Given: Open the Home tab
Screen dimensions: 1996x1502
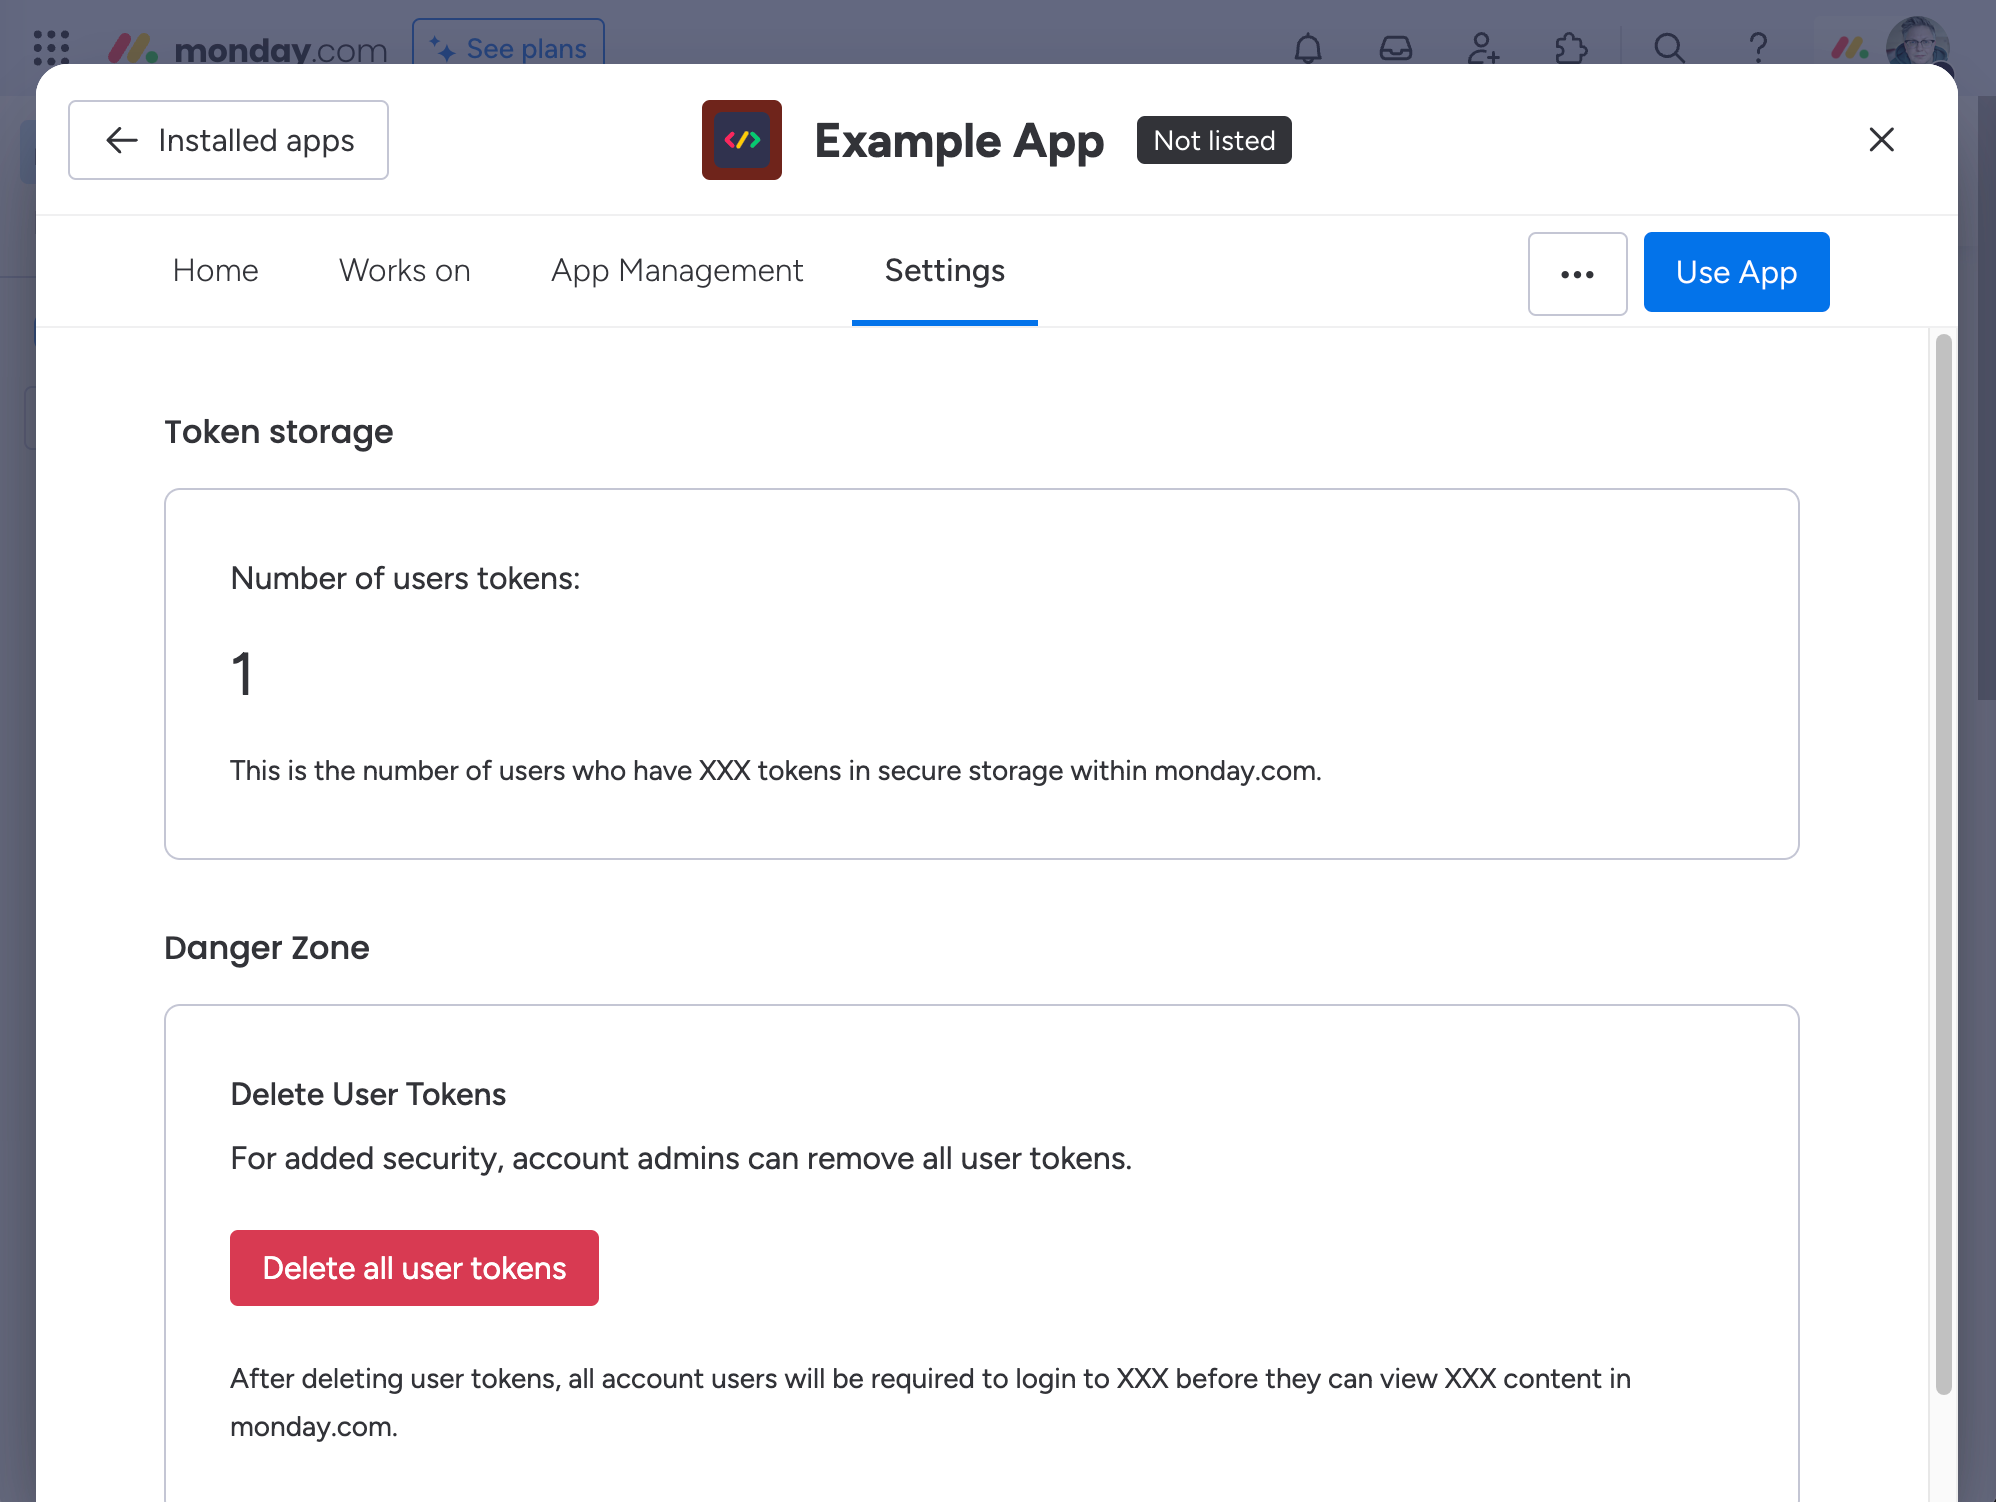Looking at the screenshot, I should (215, 270).
